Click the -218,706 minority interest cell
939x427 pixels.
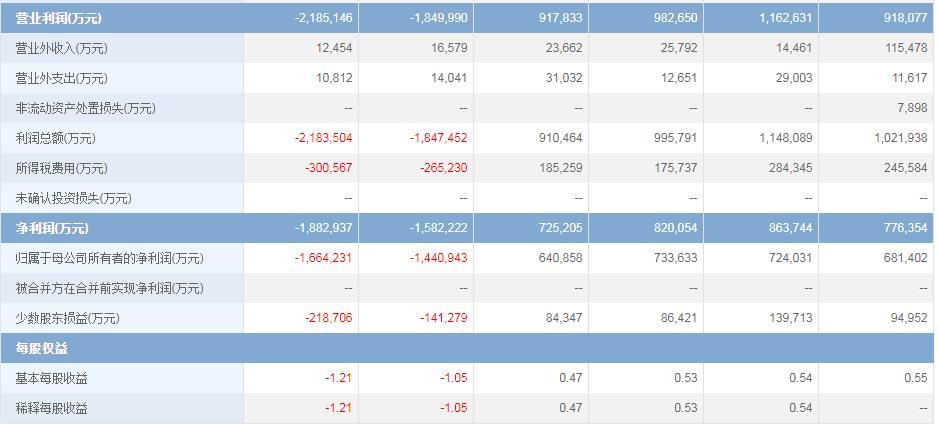329,318
